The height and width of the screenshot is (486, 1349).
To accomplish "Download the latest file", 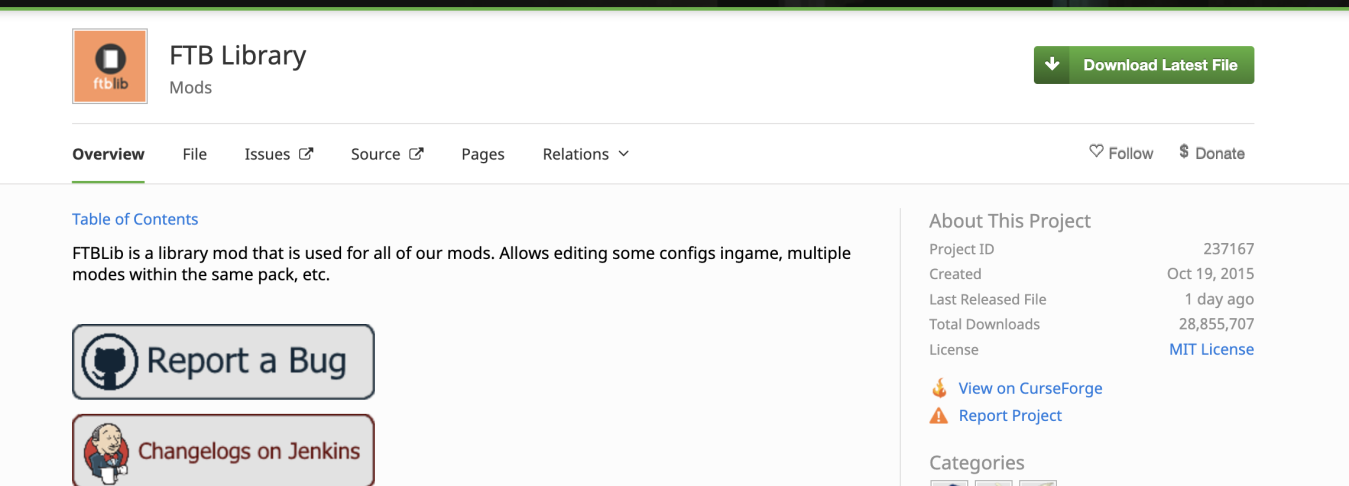I will (x=1144, y=65).
